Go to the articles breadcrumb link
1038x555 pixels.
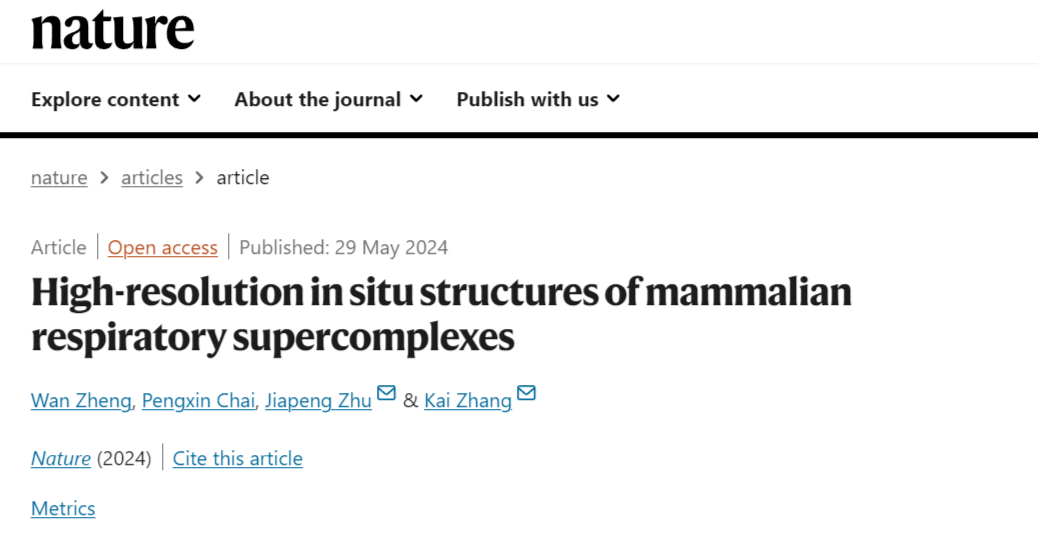pos(152,177)
